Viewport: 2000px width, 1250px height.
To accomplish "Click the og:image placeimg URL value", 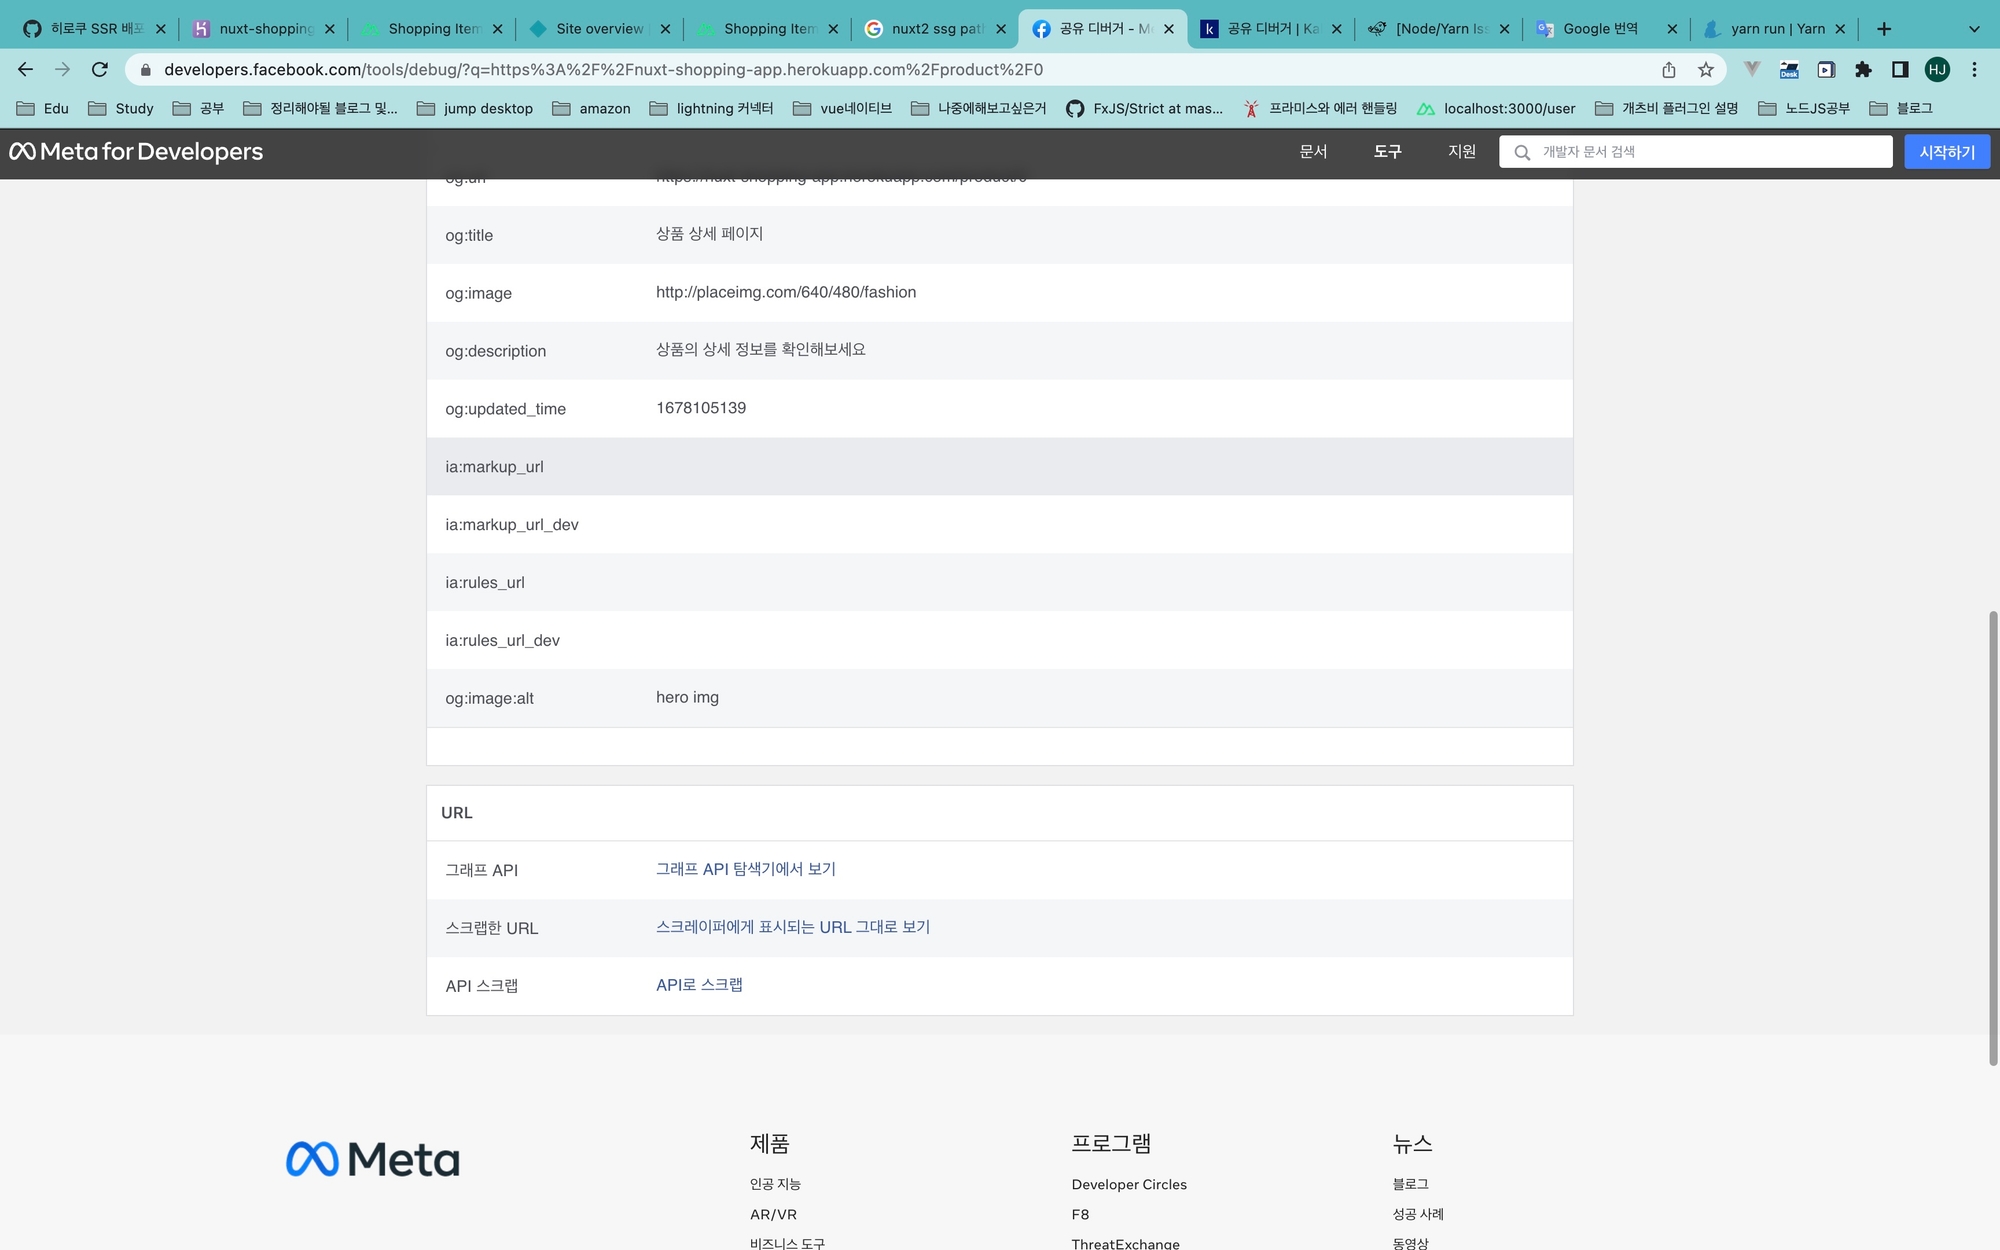I will click(x=786, y=292).
